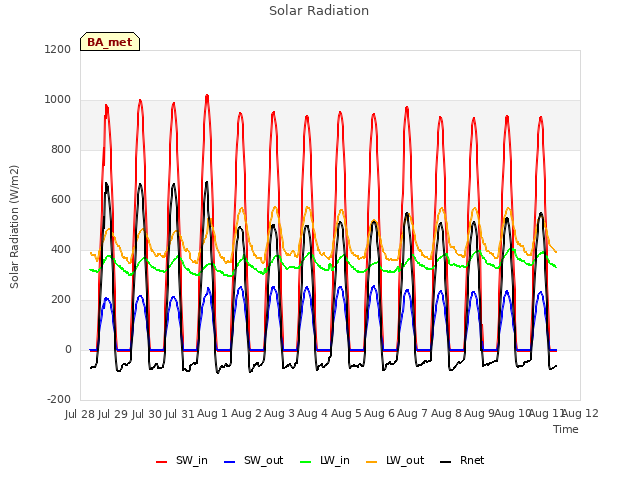Click the Jul 28 x-axis label

pyautogui.click(x=80, y=414)
